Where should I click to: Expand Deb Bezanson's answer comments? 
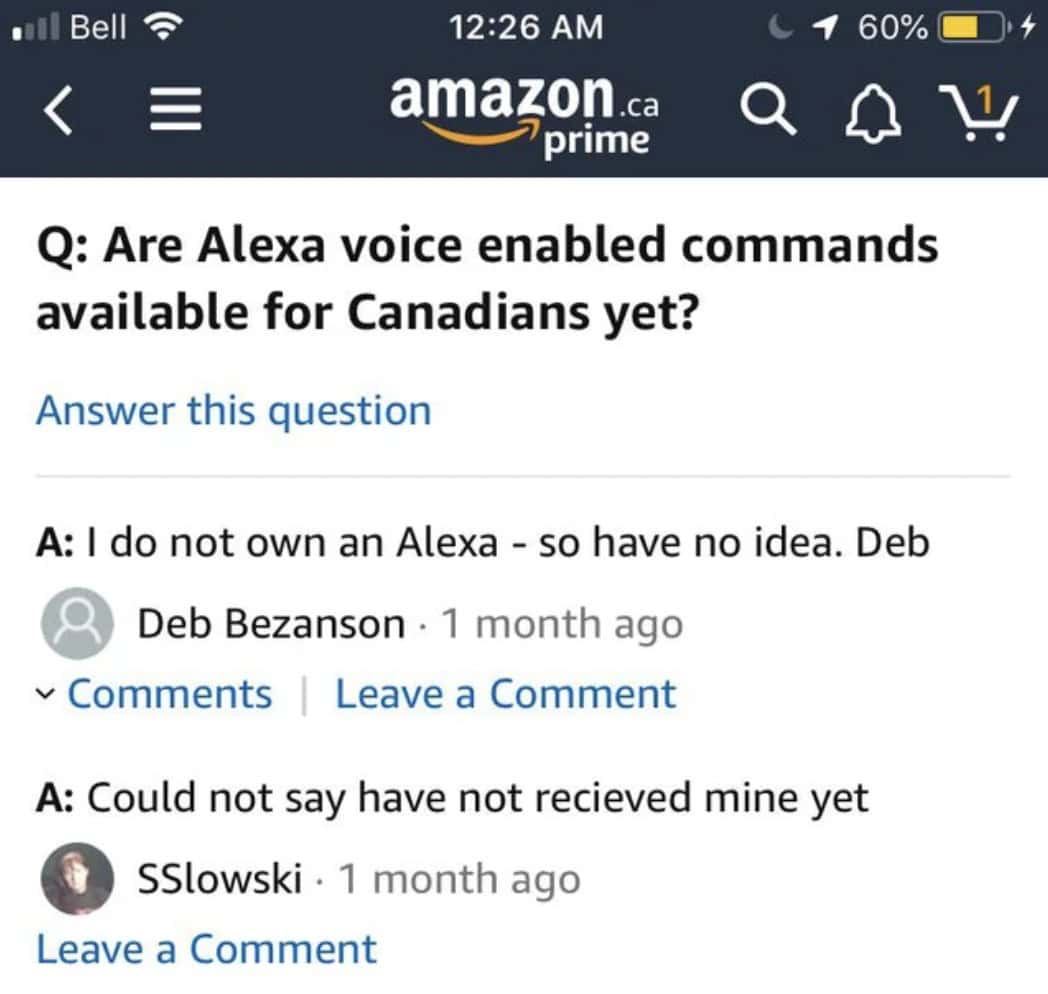168,693
